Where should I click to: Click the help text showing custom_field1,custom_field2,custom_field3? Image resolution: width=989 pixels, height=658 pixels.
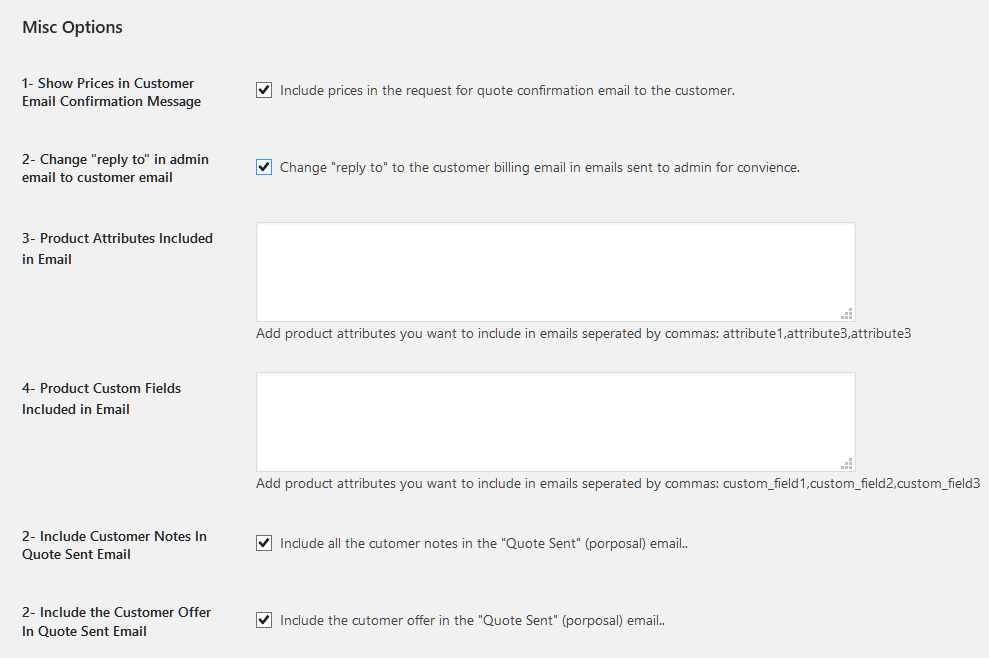click(618, 483)
